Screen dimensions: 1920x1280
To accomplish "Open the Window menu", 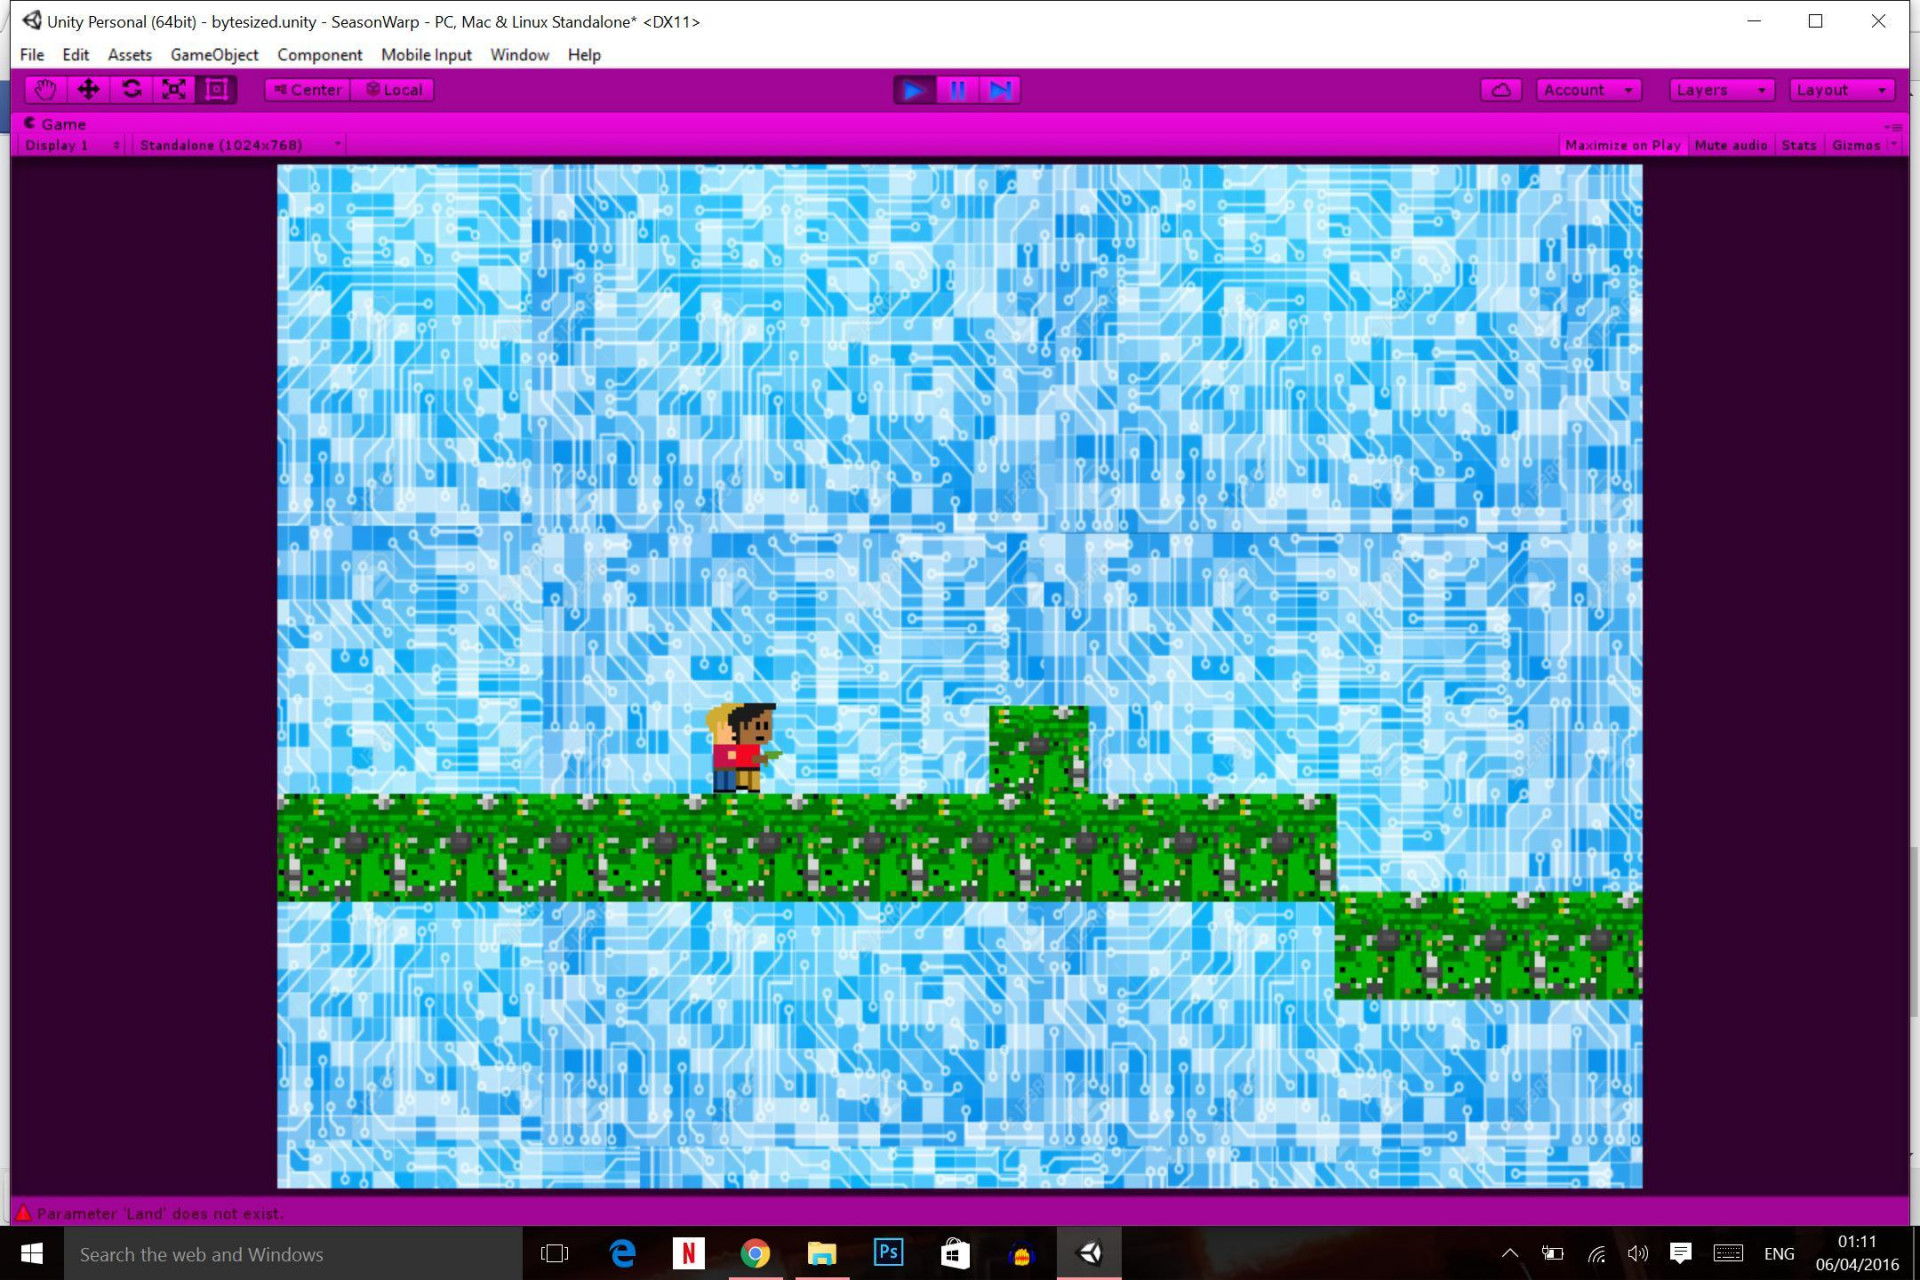I will coord(519,55).
